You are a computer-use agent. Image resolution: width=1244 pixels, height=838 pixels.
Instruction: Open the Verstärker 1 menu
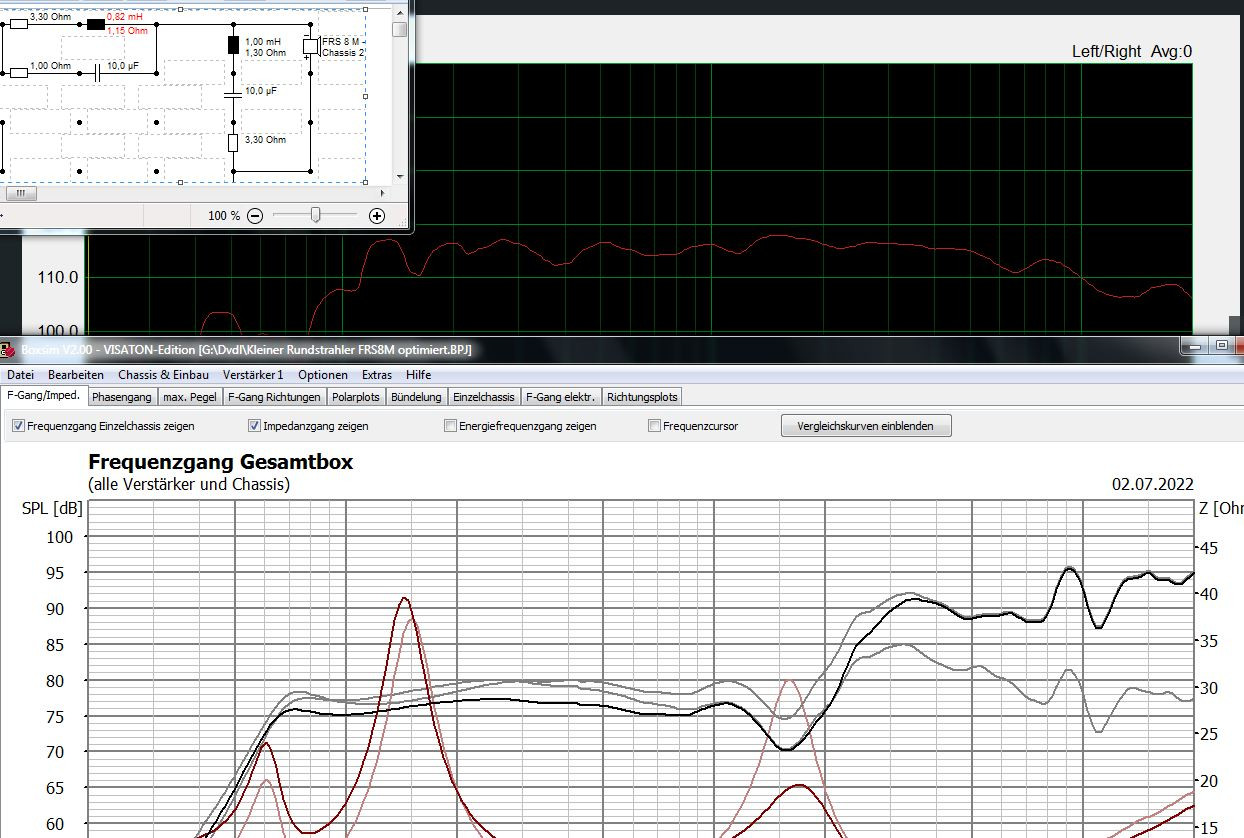253,375
